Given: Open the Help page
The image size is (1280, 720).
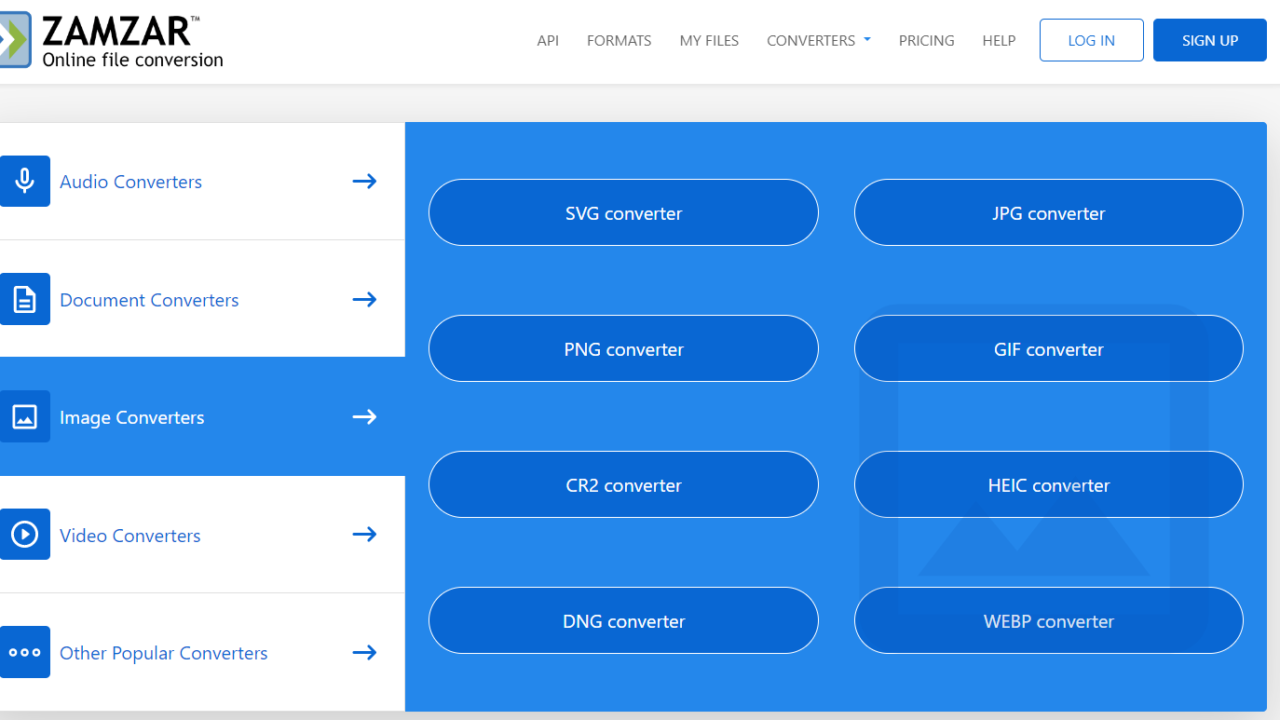Looking at the screenshot, I should pos(999,41).
